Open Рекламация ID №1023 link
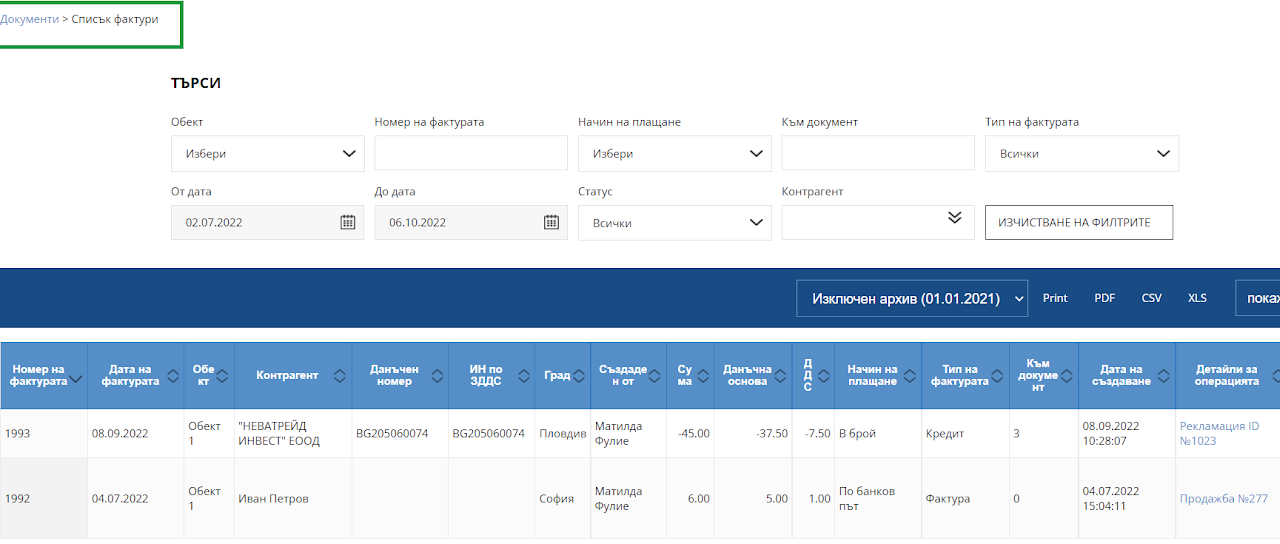Image resolution: width=1280 pixels, height=544 pixels. [1219, 433]
